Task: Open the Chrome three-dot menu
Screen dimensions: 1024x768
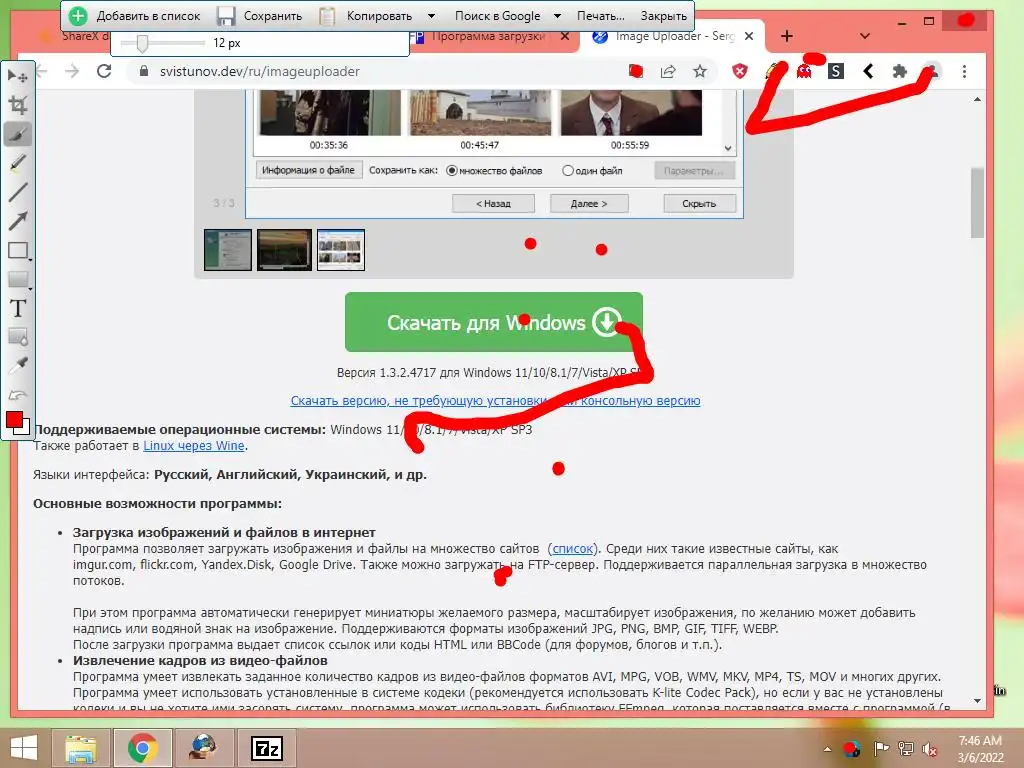Action: click(x=965, y=71)
